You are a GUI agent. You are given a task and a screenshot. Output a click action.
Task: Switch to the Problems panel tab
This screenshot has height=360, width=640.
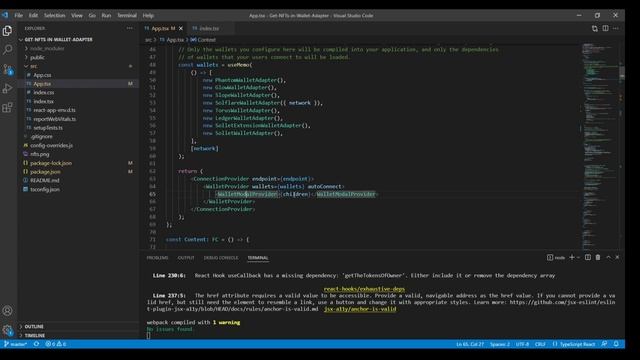point(157,258)
